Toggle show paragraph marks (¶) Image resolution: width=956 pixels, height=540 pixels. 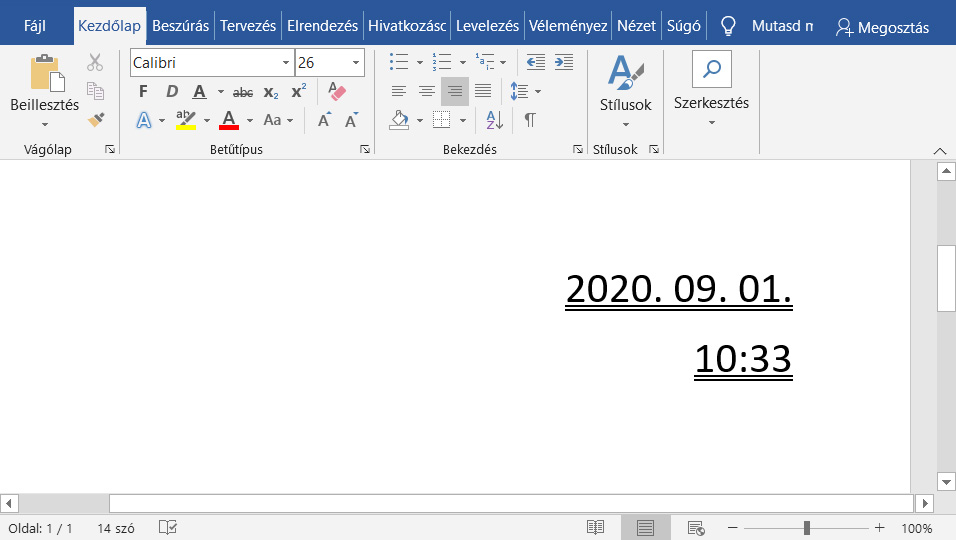click(530, 120)
